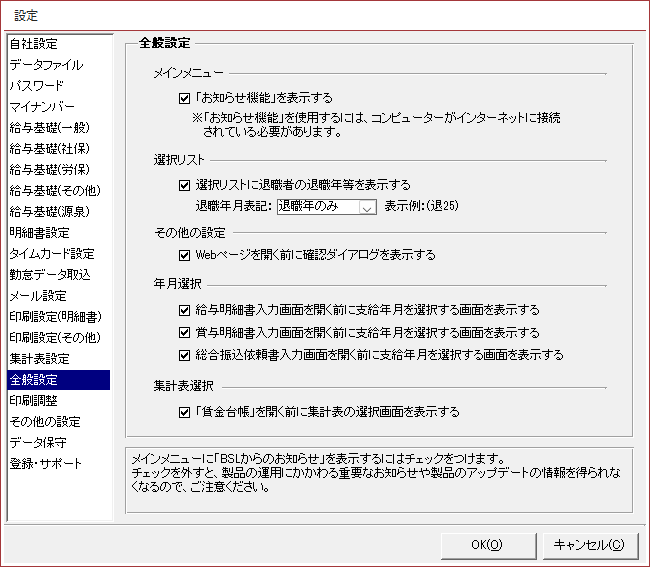The image size is (650, 567).
Task: Uncheck 給与明細書入力画面 支給年月 selection checkbox
Action: point(184,310)
